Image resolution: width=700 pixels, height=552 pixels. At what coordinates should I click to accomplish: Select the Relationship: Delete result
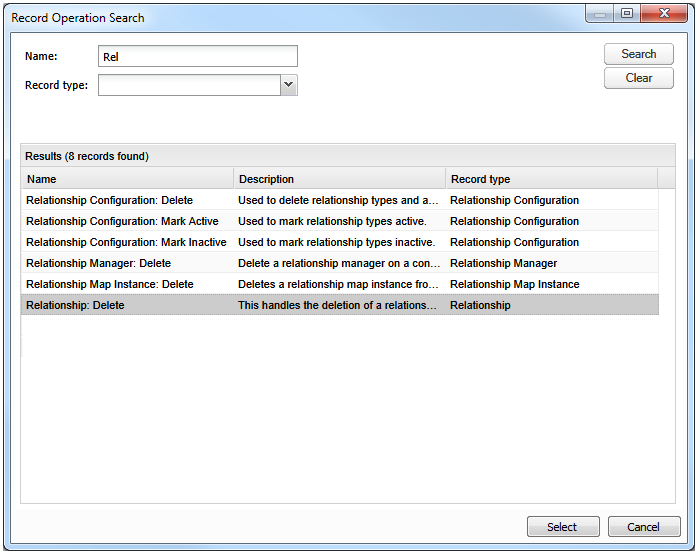point(340,305)
